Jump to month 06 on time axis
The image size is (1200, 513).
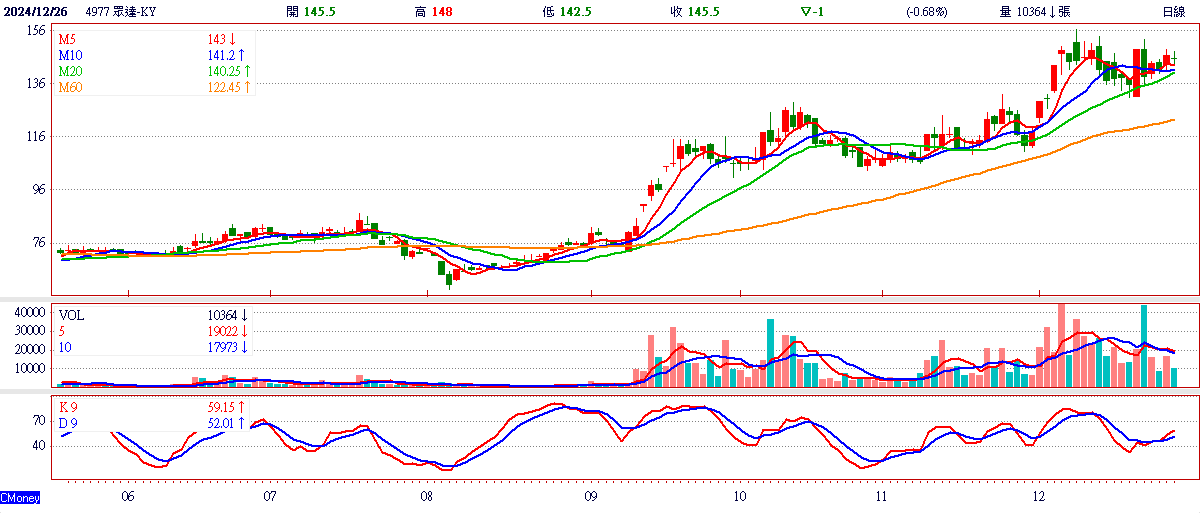tap(128, 496)
